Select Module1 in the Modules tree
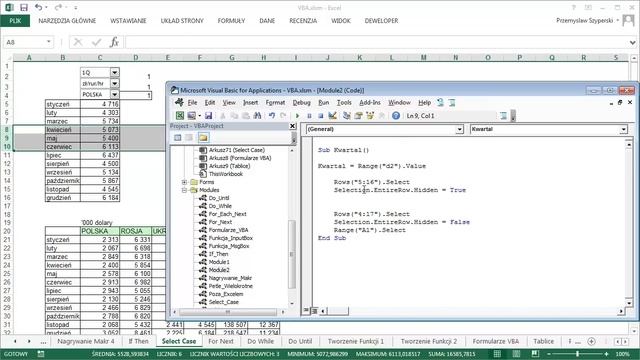The width and height of the screenshot is (640, 360). (219, 262)
